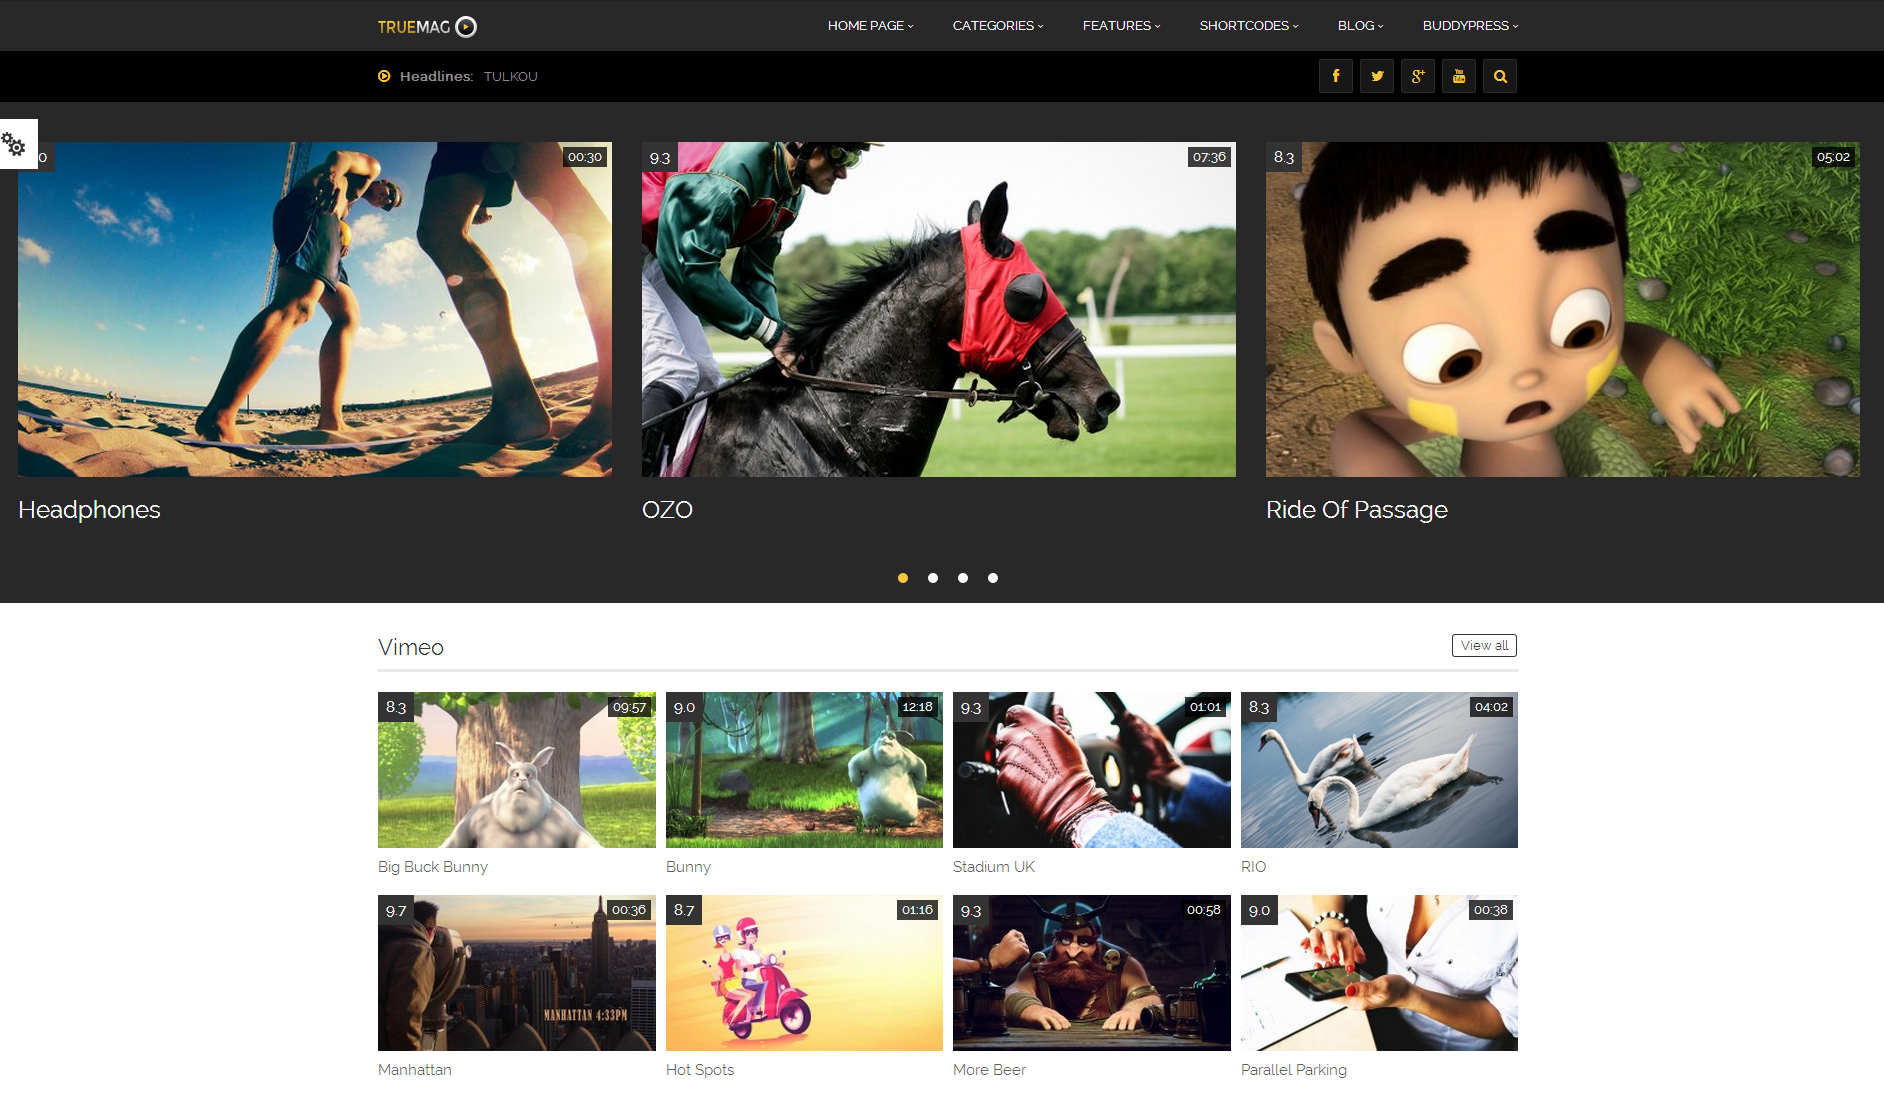1884x1105 pixels.
Task: Open the Shortcodes menu item
Action: [1248, 26]
